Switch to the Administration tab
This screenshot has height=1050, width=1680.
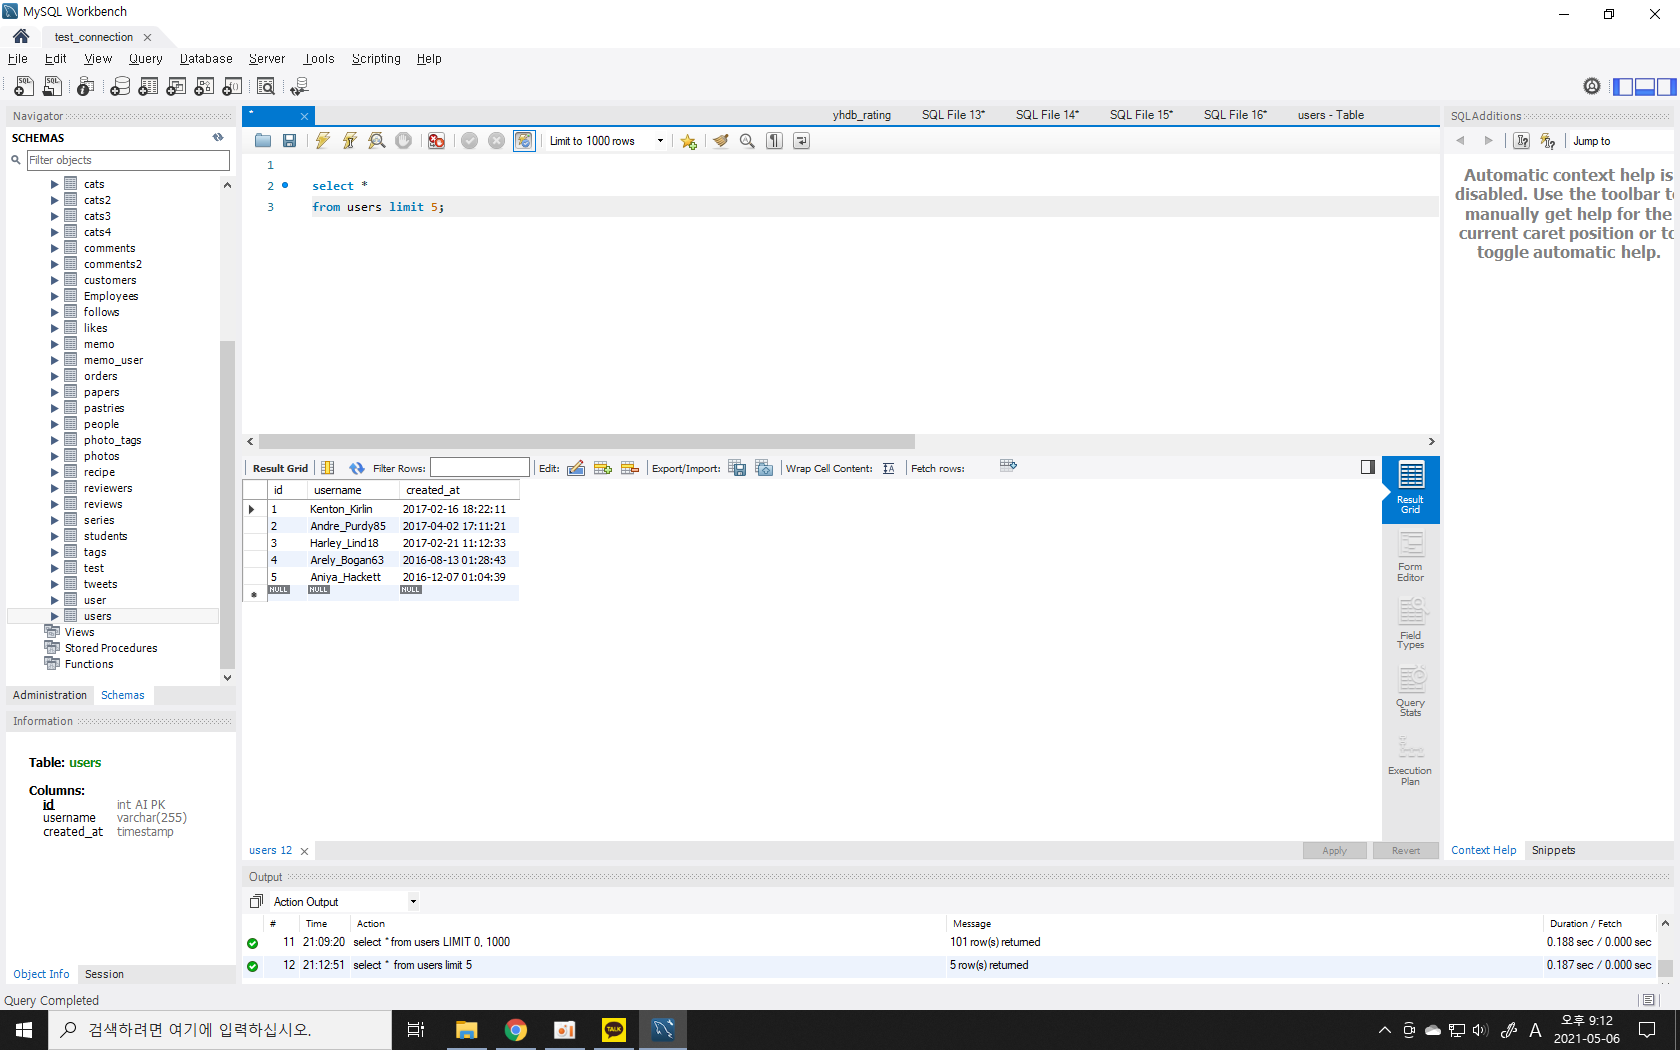[50, 695]
